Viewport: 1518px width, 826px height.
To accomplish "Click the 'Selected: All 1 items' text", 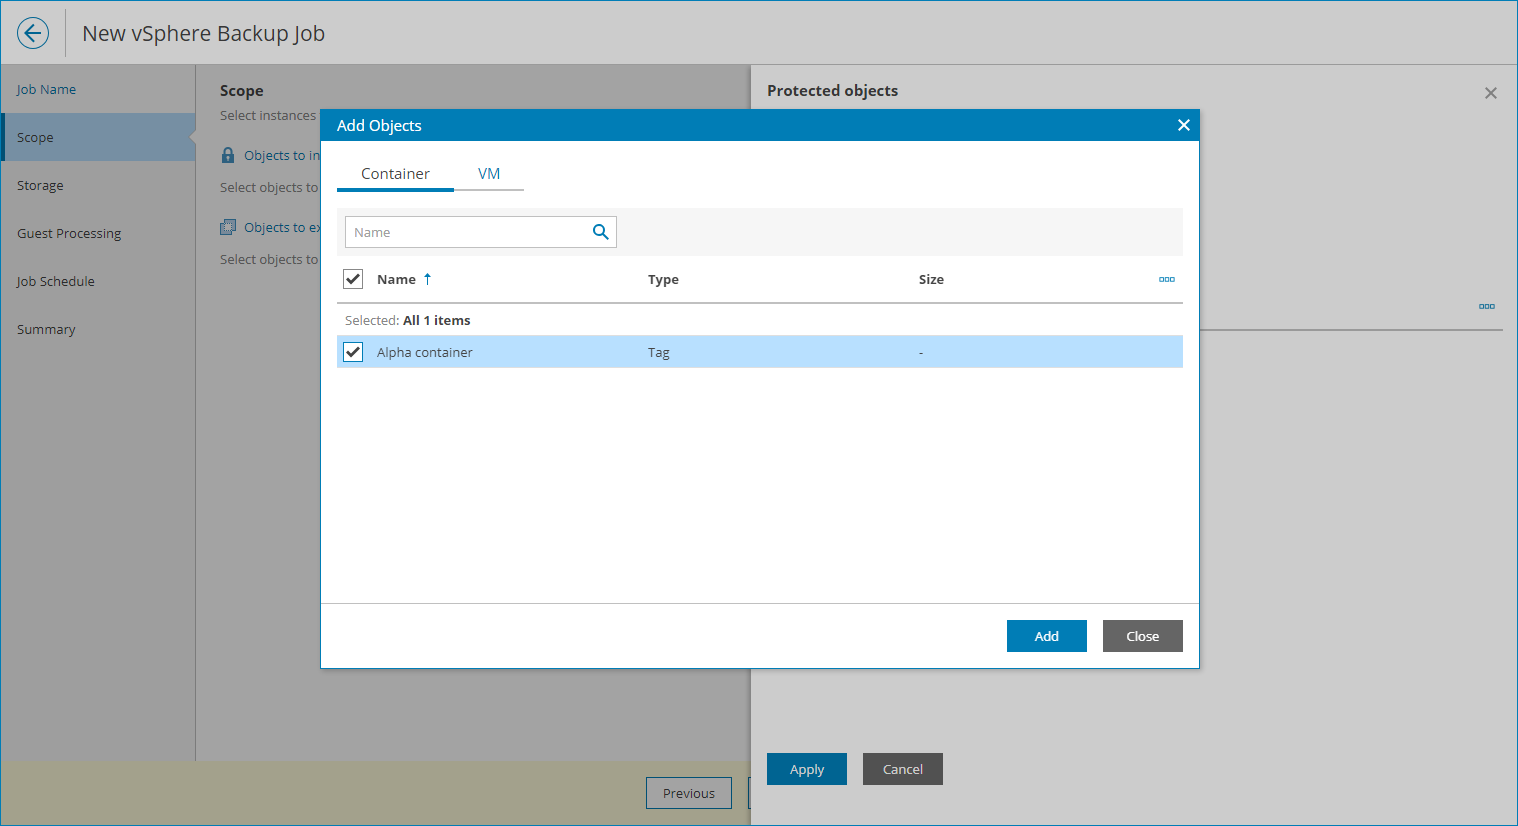I will (407, 320).
